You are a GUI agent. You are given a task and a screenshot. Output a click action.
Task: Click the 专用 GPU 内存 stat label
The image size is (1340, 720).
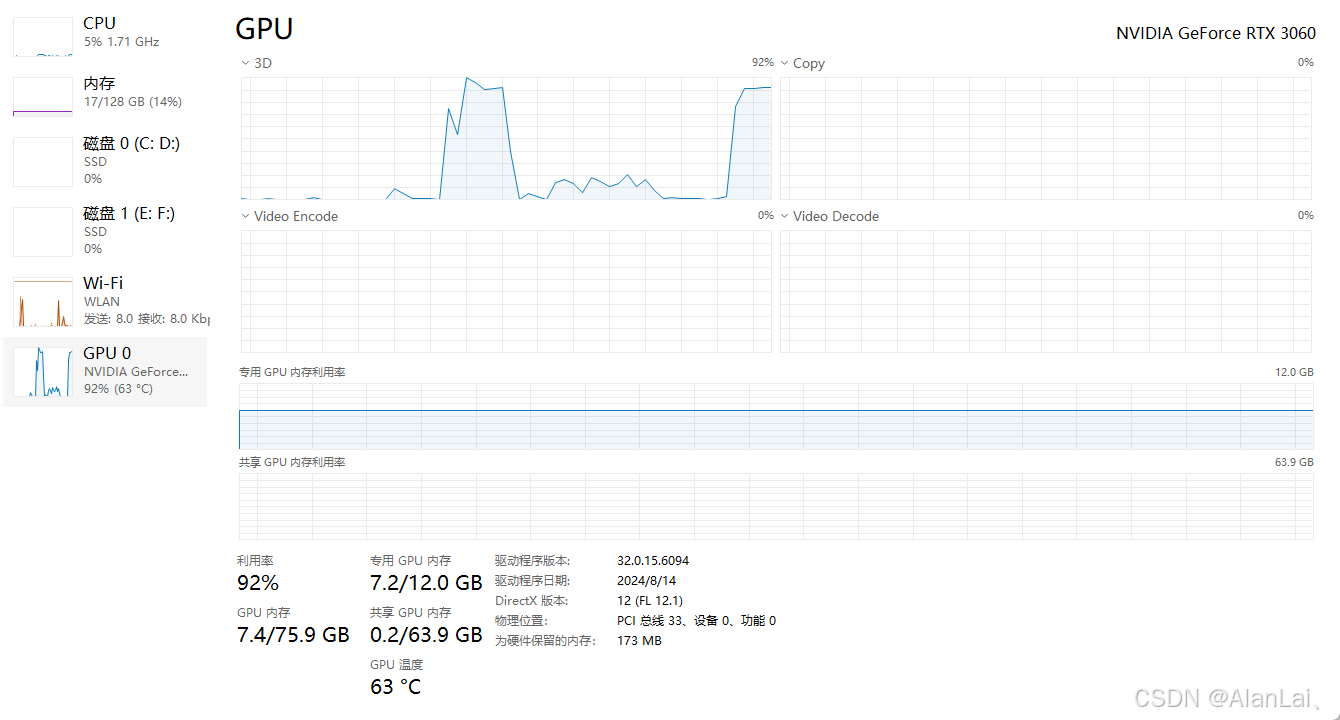point(410,561)
